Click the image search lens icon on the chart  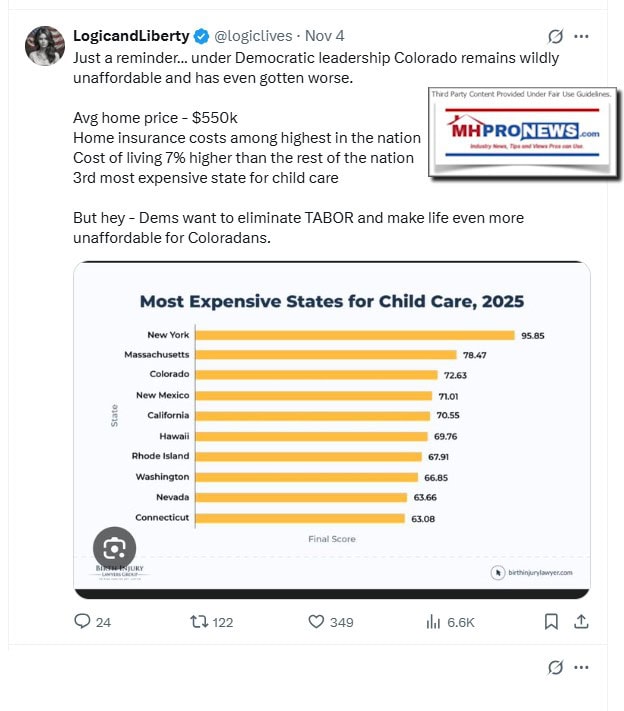114,547
